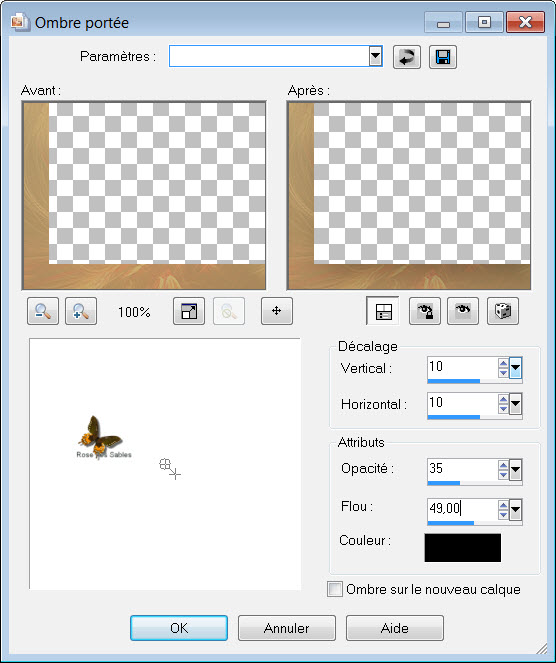The image size is (556, 663).
Task: Expand the Vertical offset slider dropdown arrow
Action: point(515,368)
